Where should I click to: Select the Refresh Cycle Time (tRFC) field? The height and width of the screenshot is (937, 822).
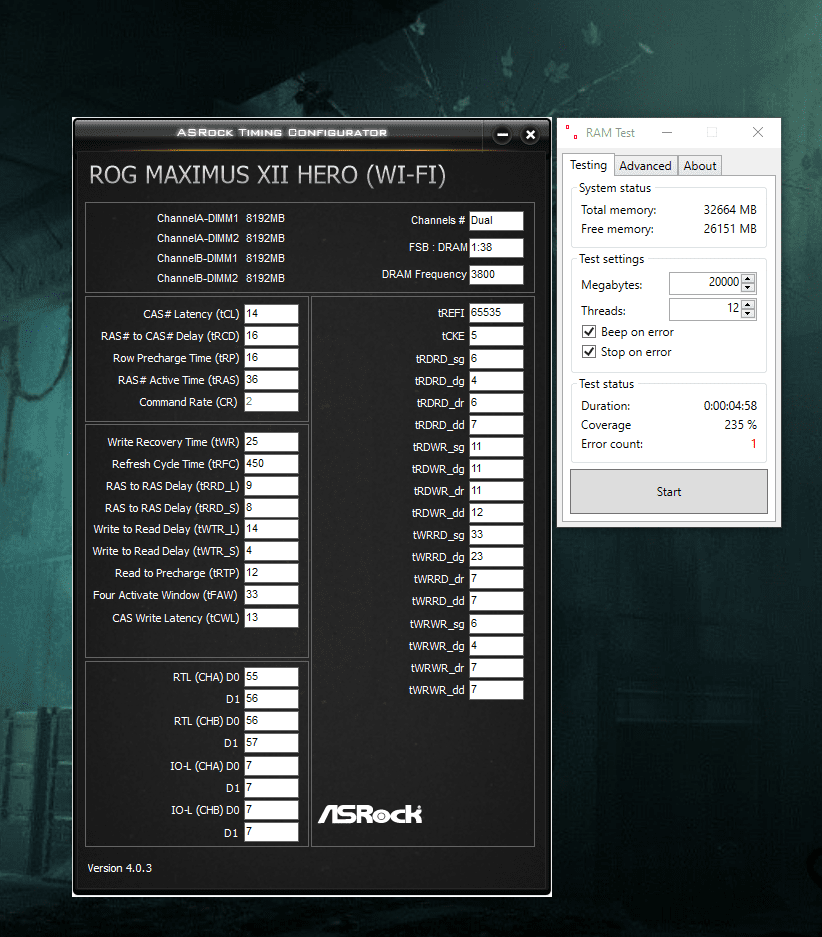click(x=271, y=464)
